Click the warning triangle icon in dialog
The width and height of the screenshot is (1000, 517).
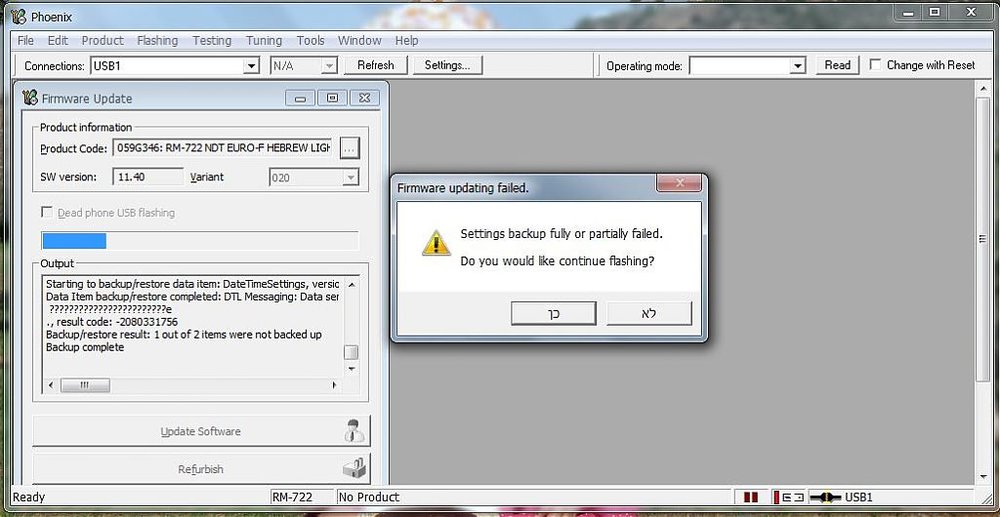(436, 243)
